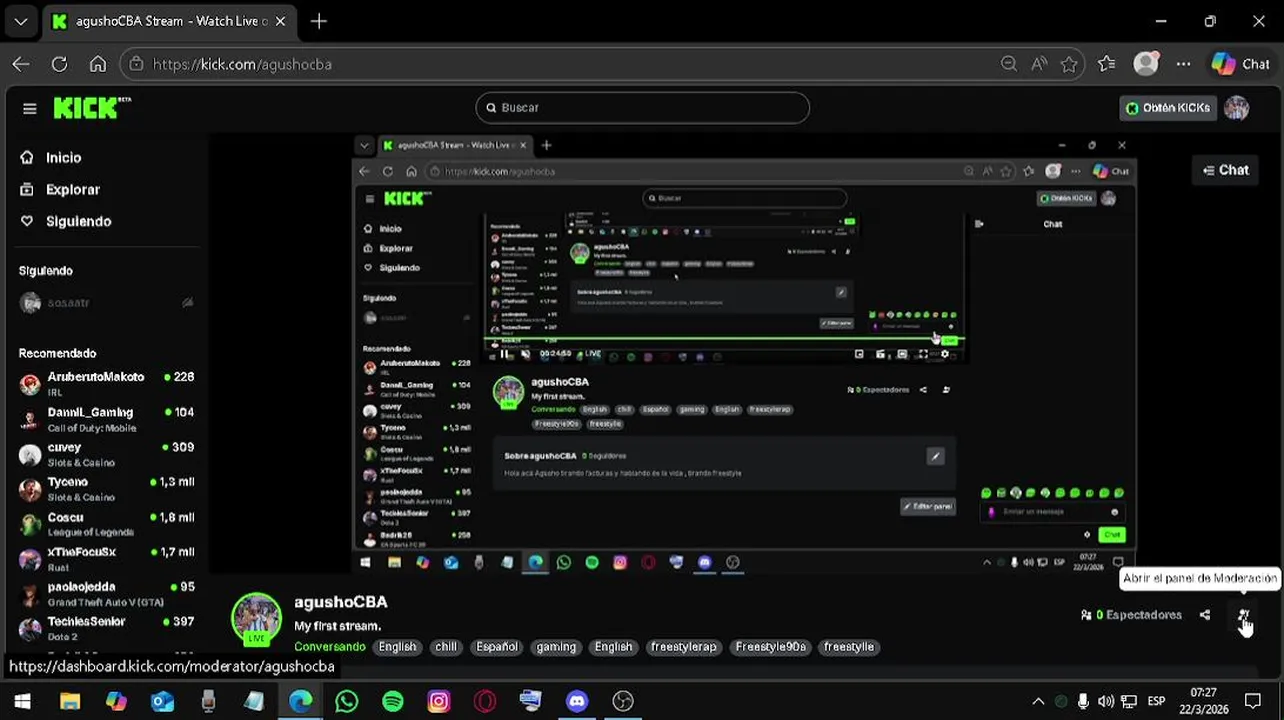Open Copilot Chat in Edge toolbar
Viewport: 1284px width, 720px height.
pos(1240,64)
